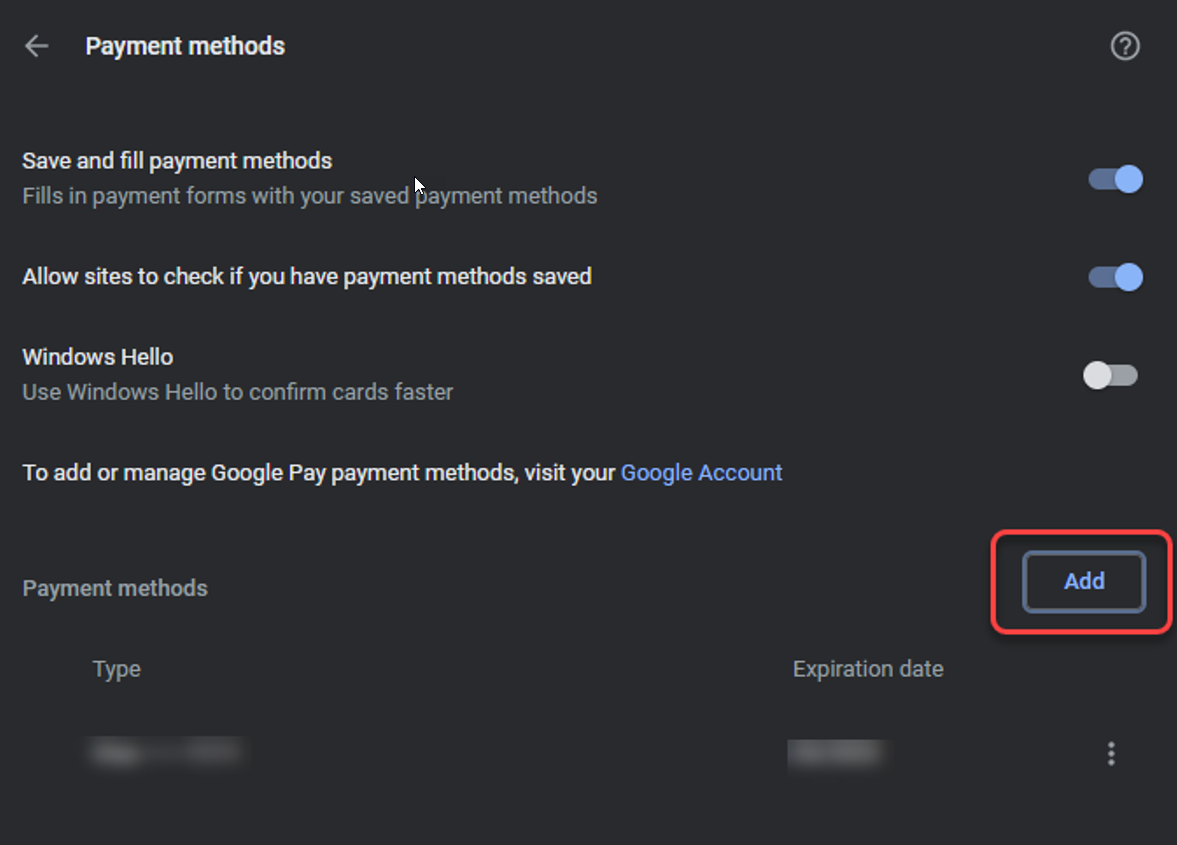
Task: Click the Payment methods section heading above the table
Action: (x=115, y=588)
